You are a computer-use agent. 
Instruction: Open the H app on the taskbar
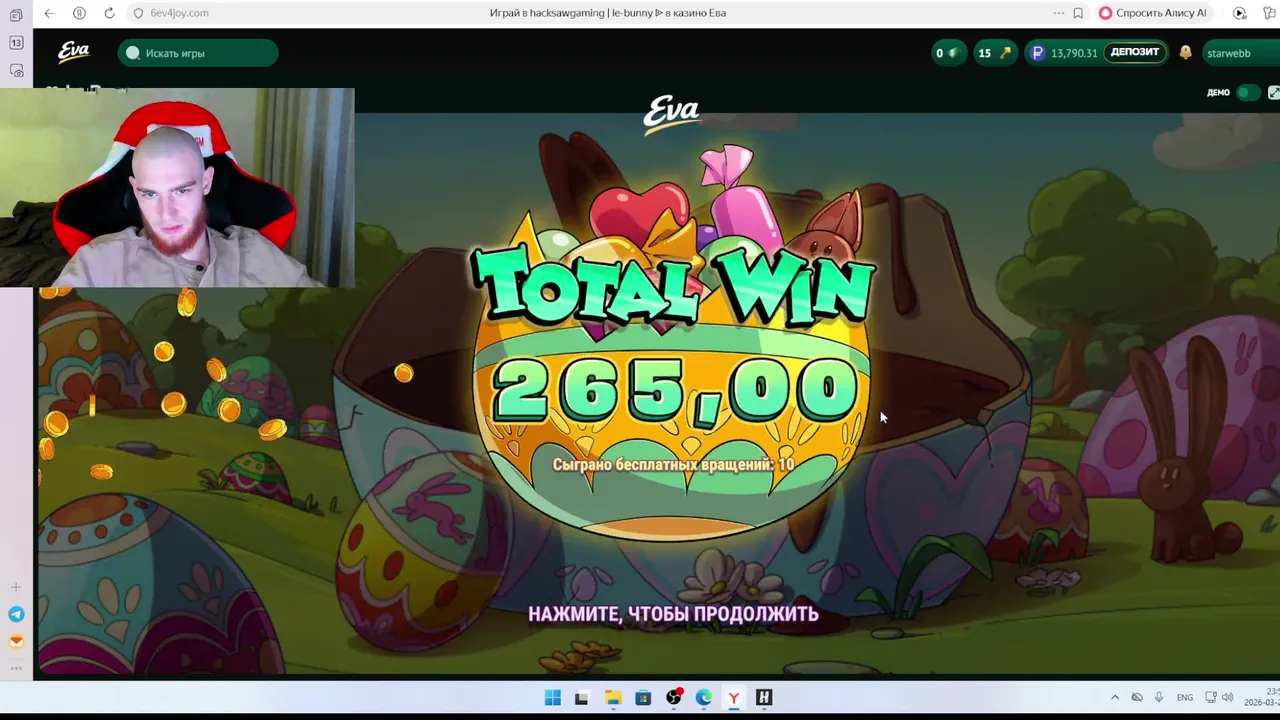pyautogui.click(x=764, y=697)
